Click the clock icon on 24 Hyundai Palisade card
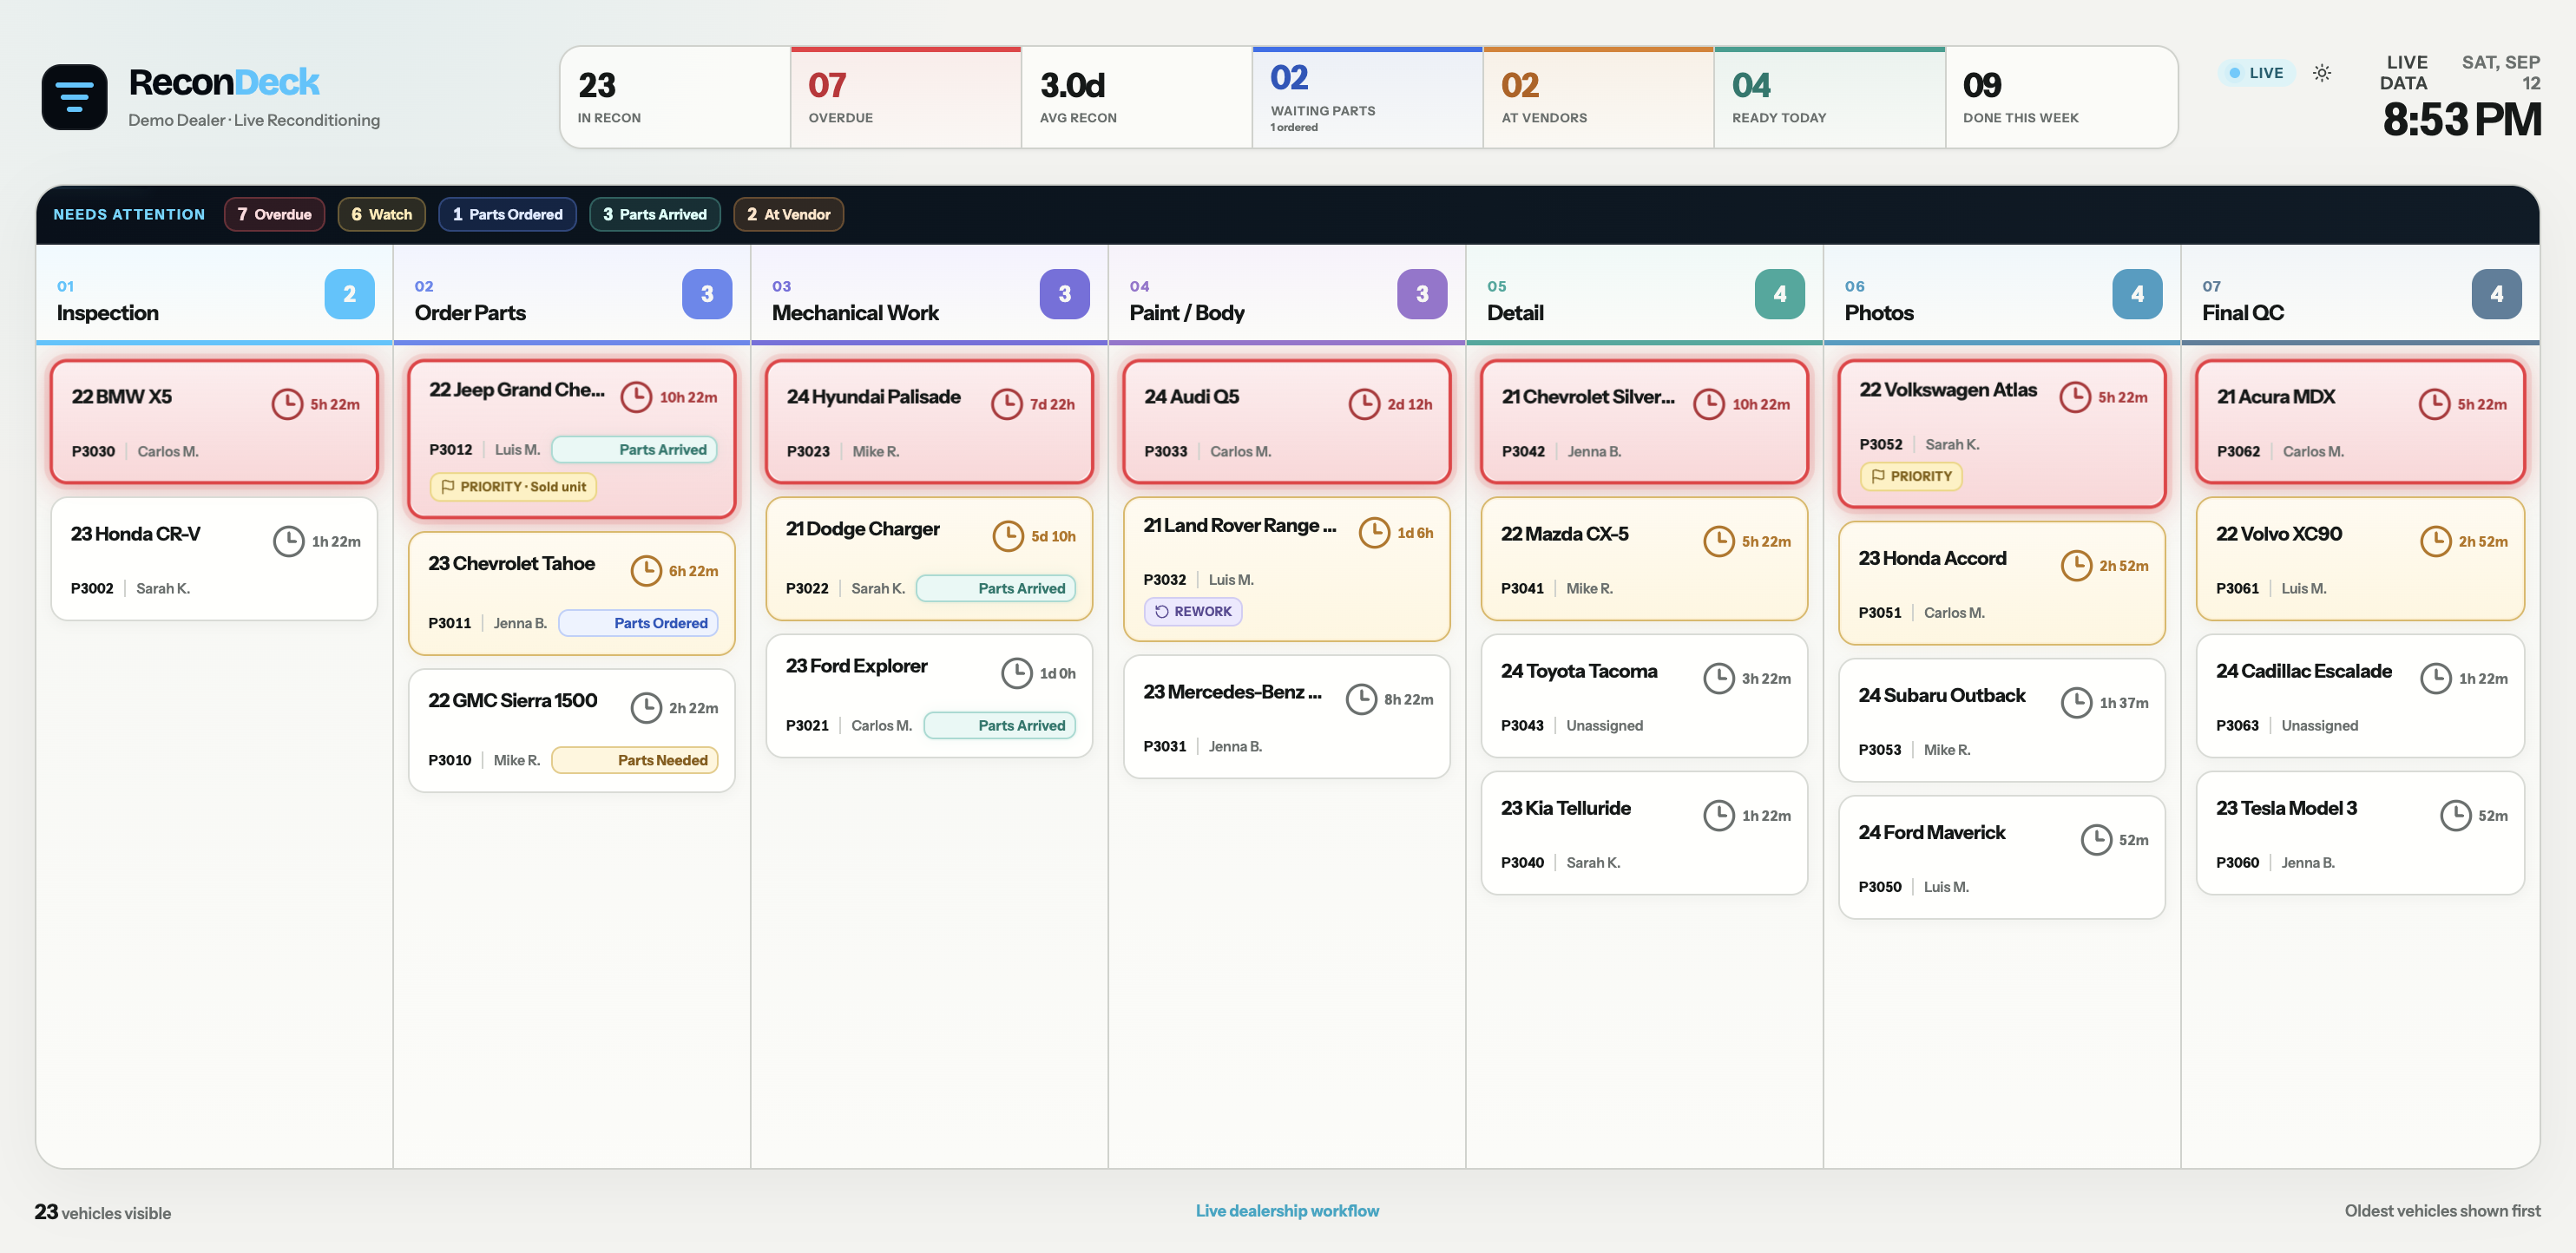 click(x=1007, y=404)
